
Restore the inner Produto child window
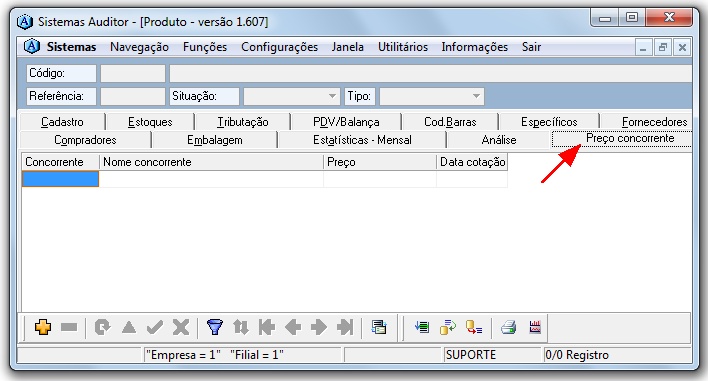[x=662, y=47]
